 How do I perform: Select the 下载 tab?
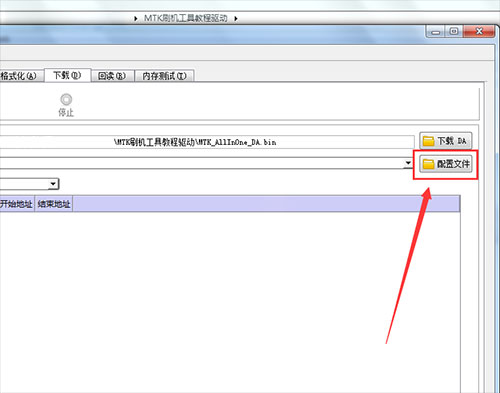pyautogui.click(x=67, y=75)
